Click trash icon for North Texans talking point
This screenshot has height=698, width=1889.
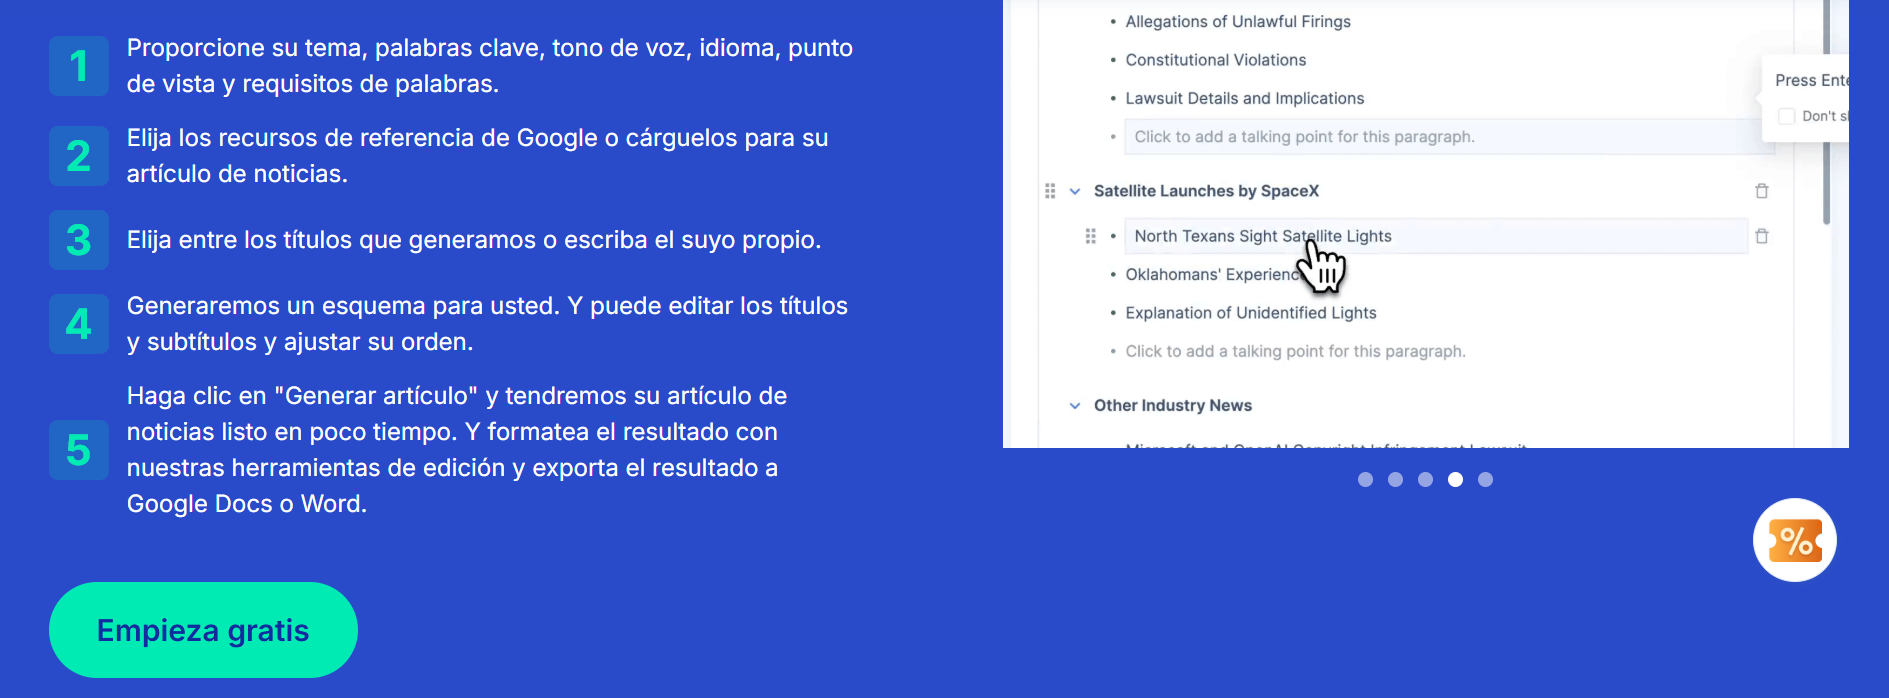click(1762, 236)
